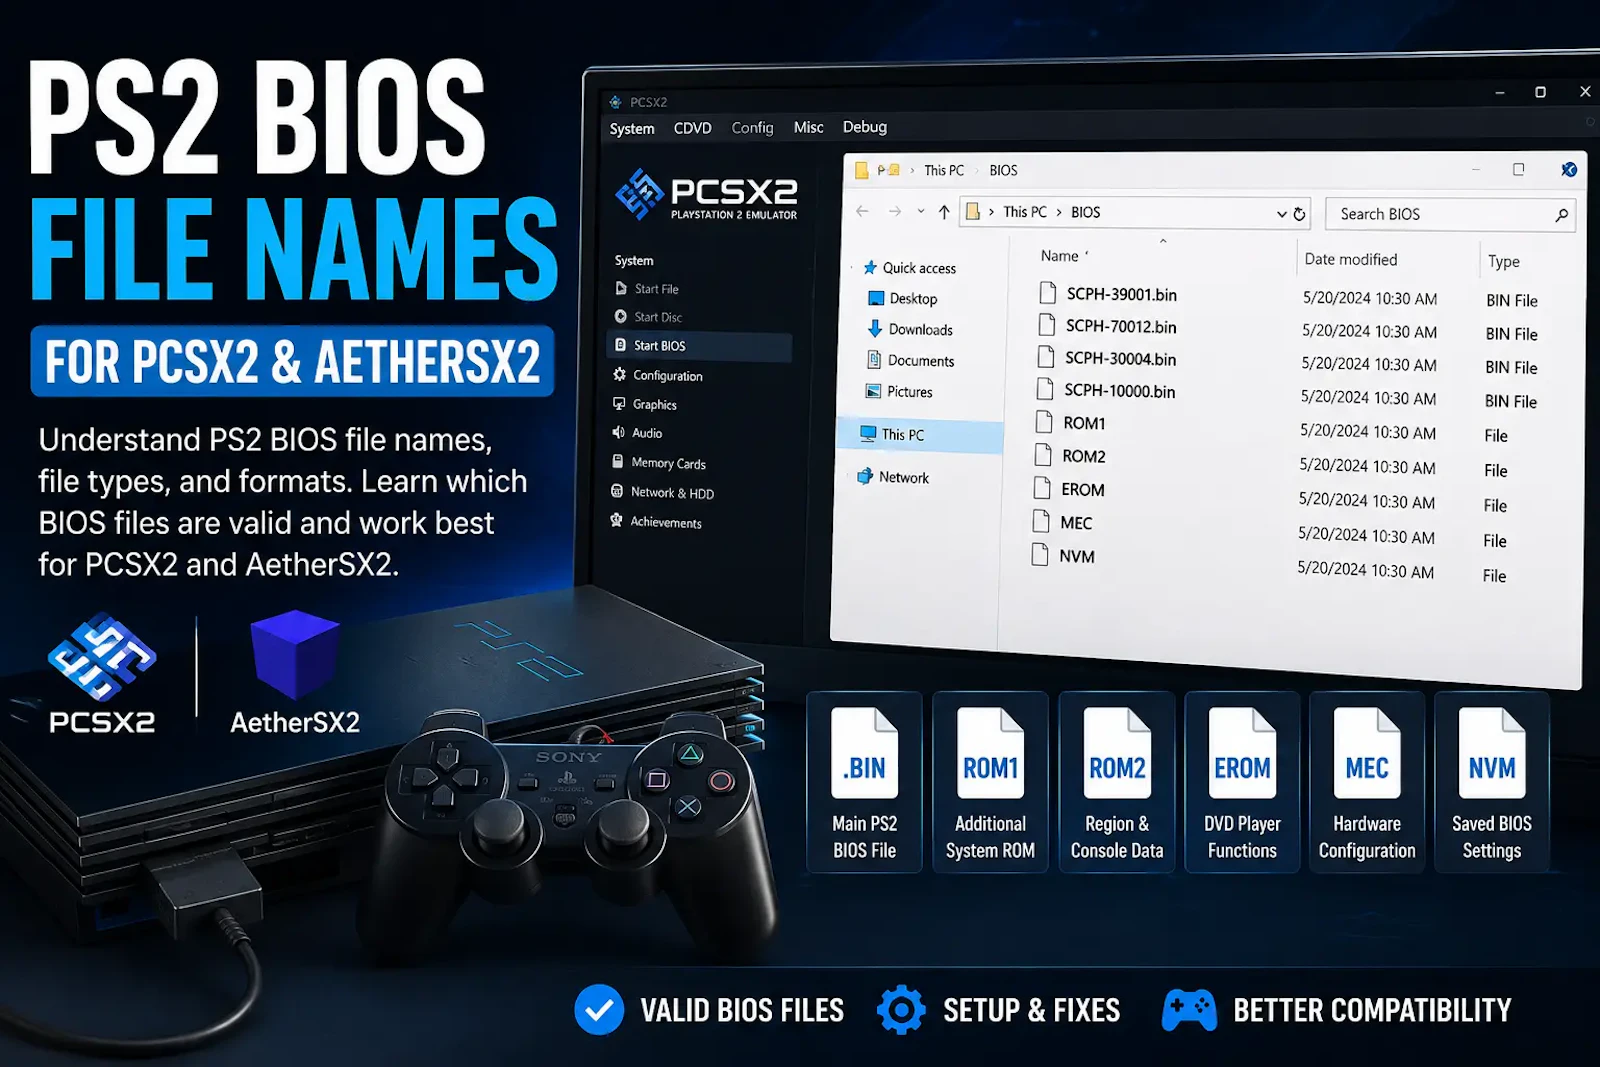Click the NVM Saved BIOS Settings card
The height and width of the screenshot is (1067, 1600).
[x=1491, y=782]
